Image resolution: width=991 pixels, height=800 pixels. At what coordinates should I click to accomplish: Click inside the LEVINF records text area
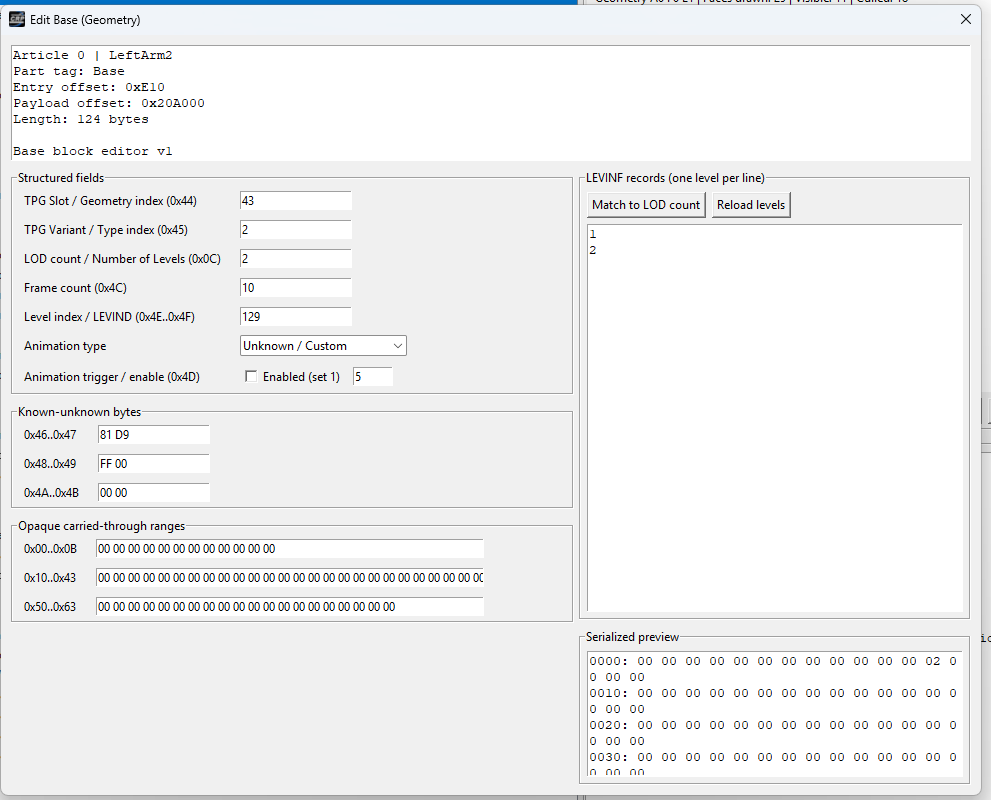pyautogui.click(x=774, y=420)
